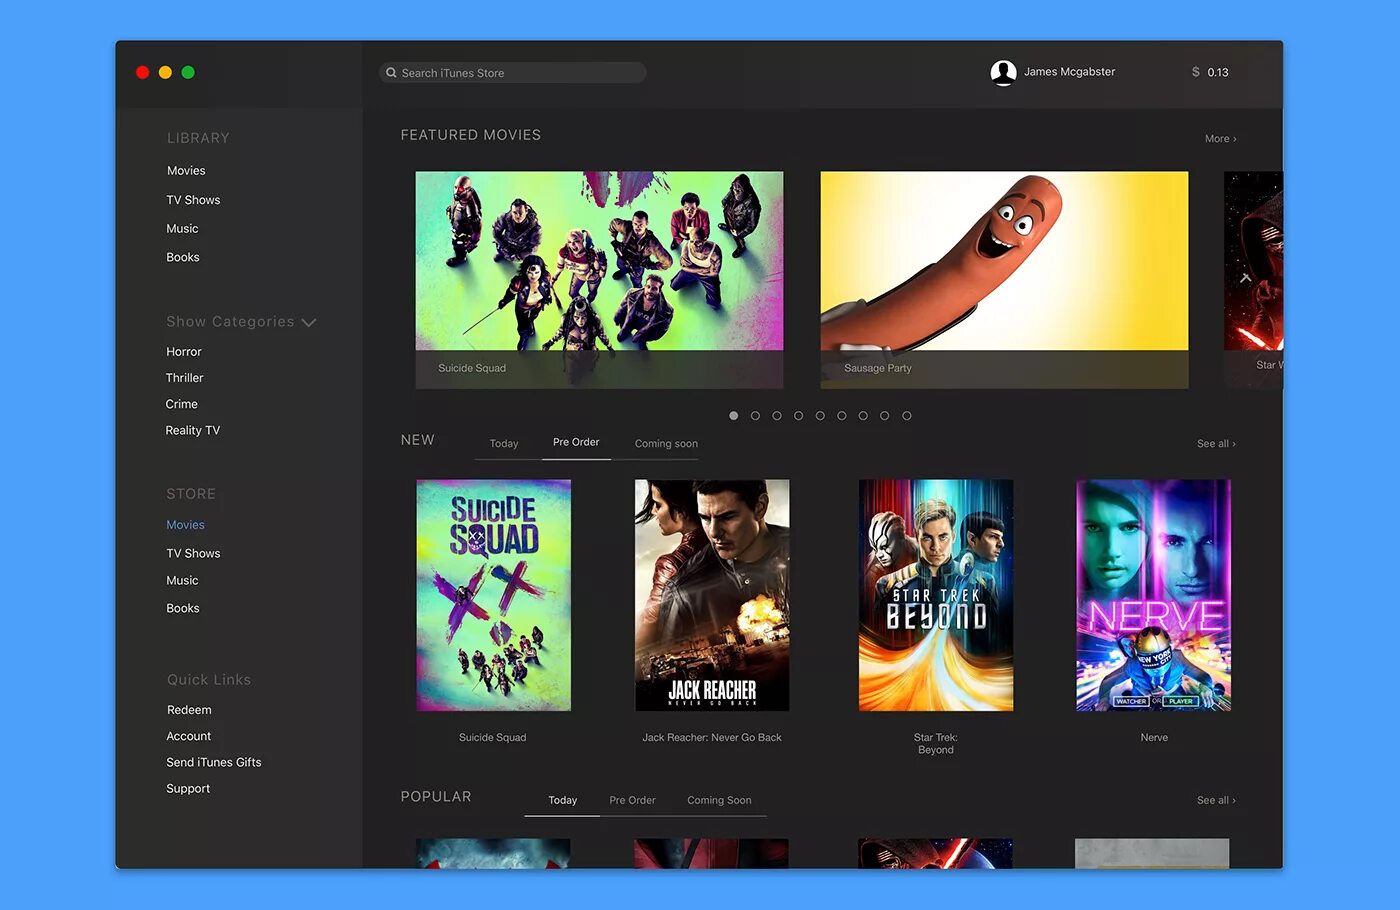Open Send iTunes Gifts link

click(214, 762)
